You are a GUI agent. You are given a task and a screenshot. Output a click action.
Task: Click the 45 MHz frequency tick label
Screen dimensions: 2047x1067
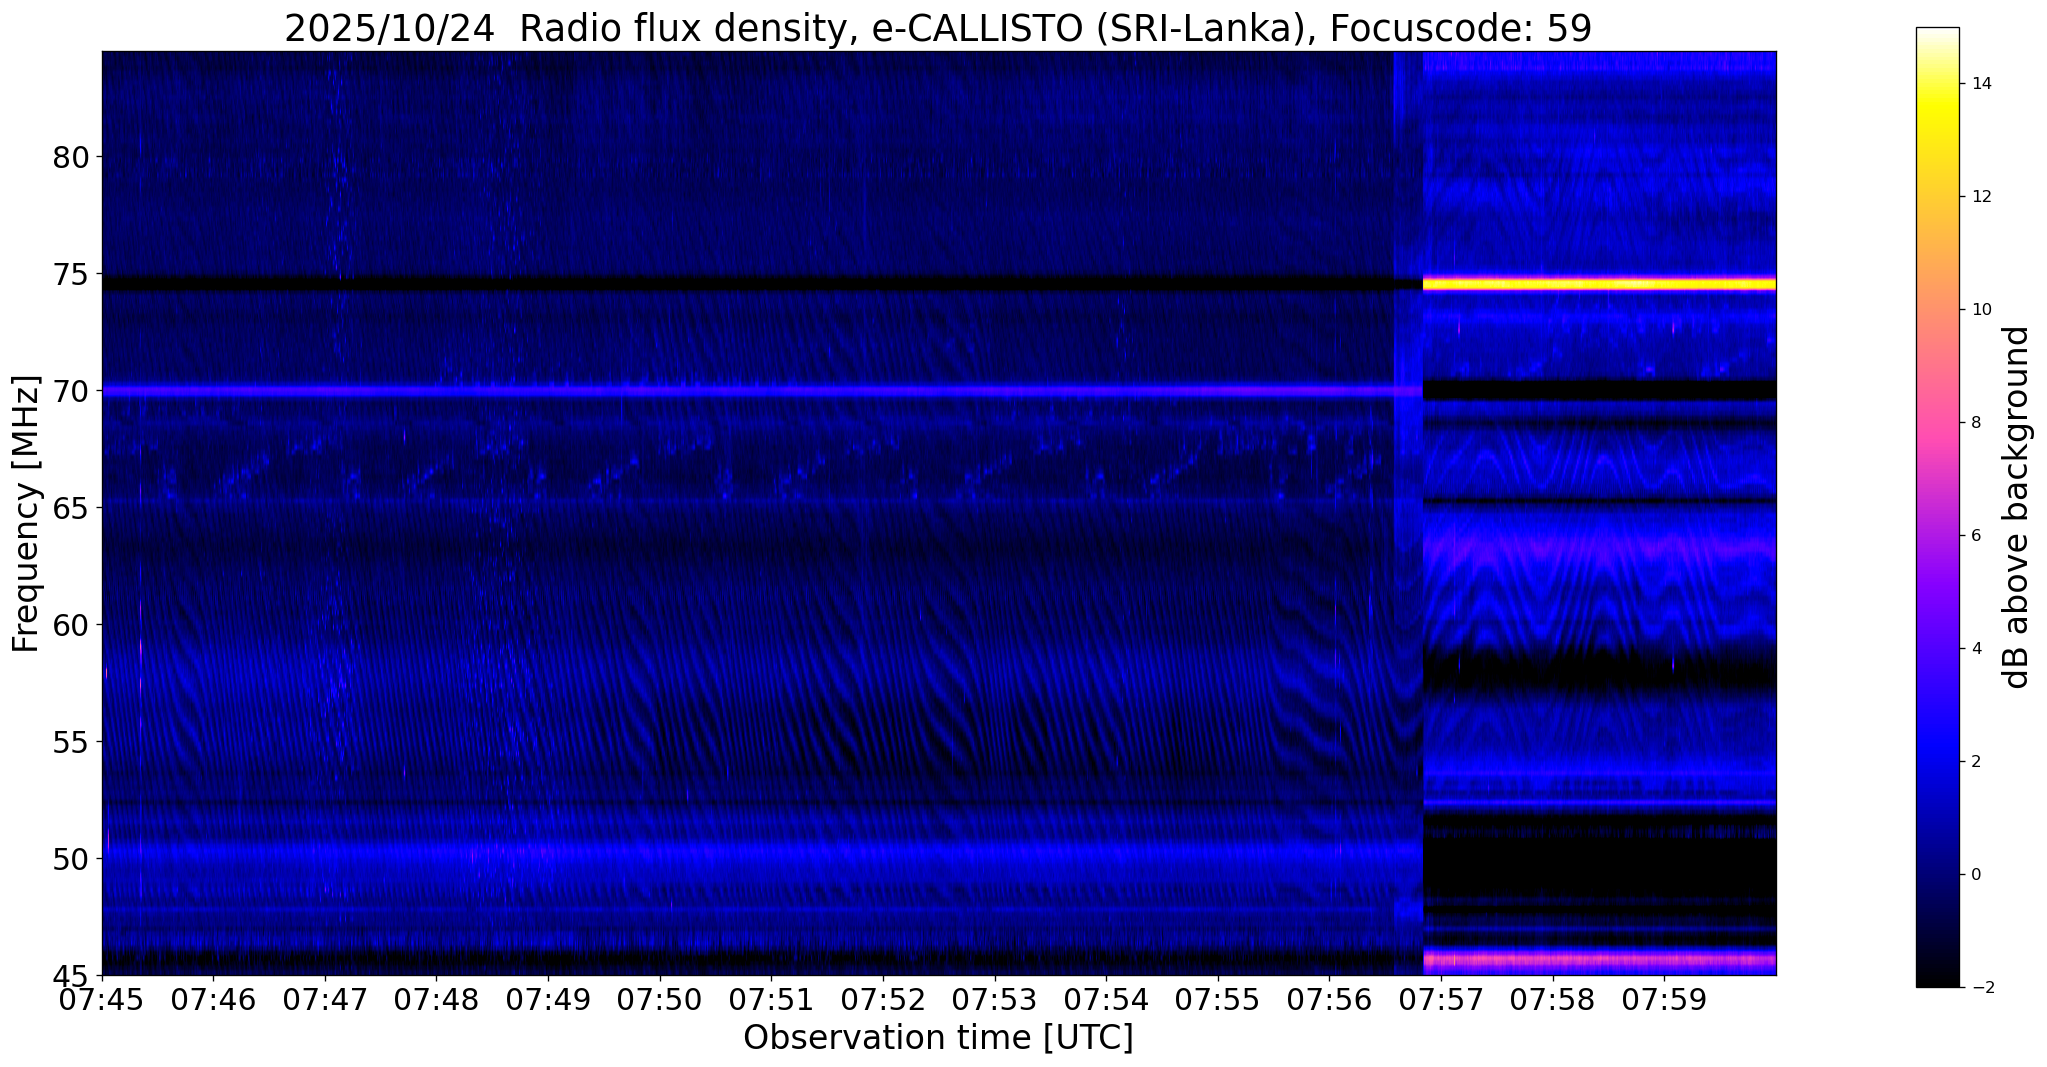click(x=71, y=975)
